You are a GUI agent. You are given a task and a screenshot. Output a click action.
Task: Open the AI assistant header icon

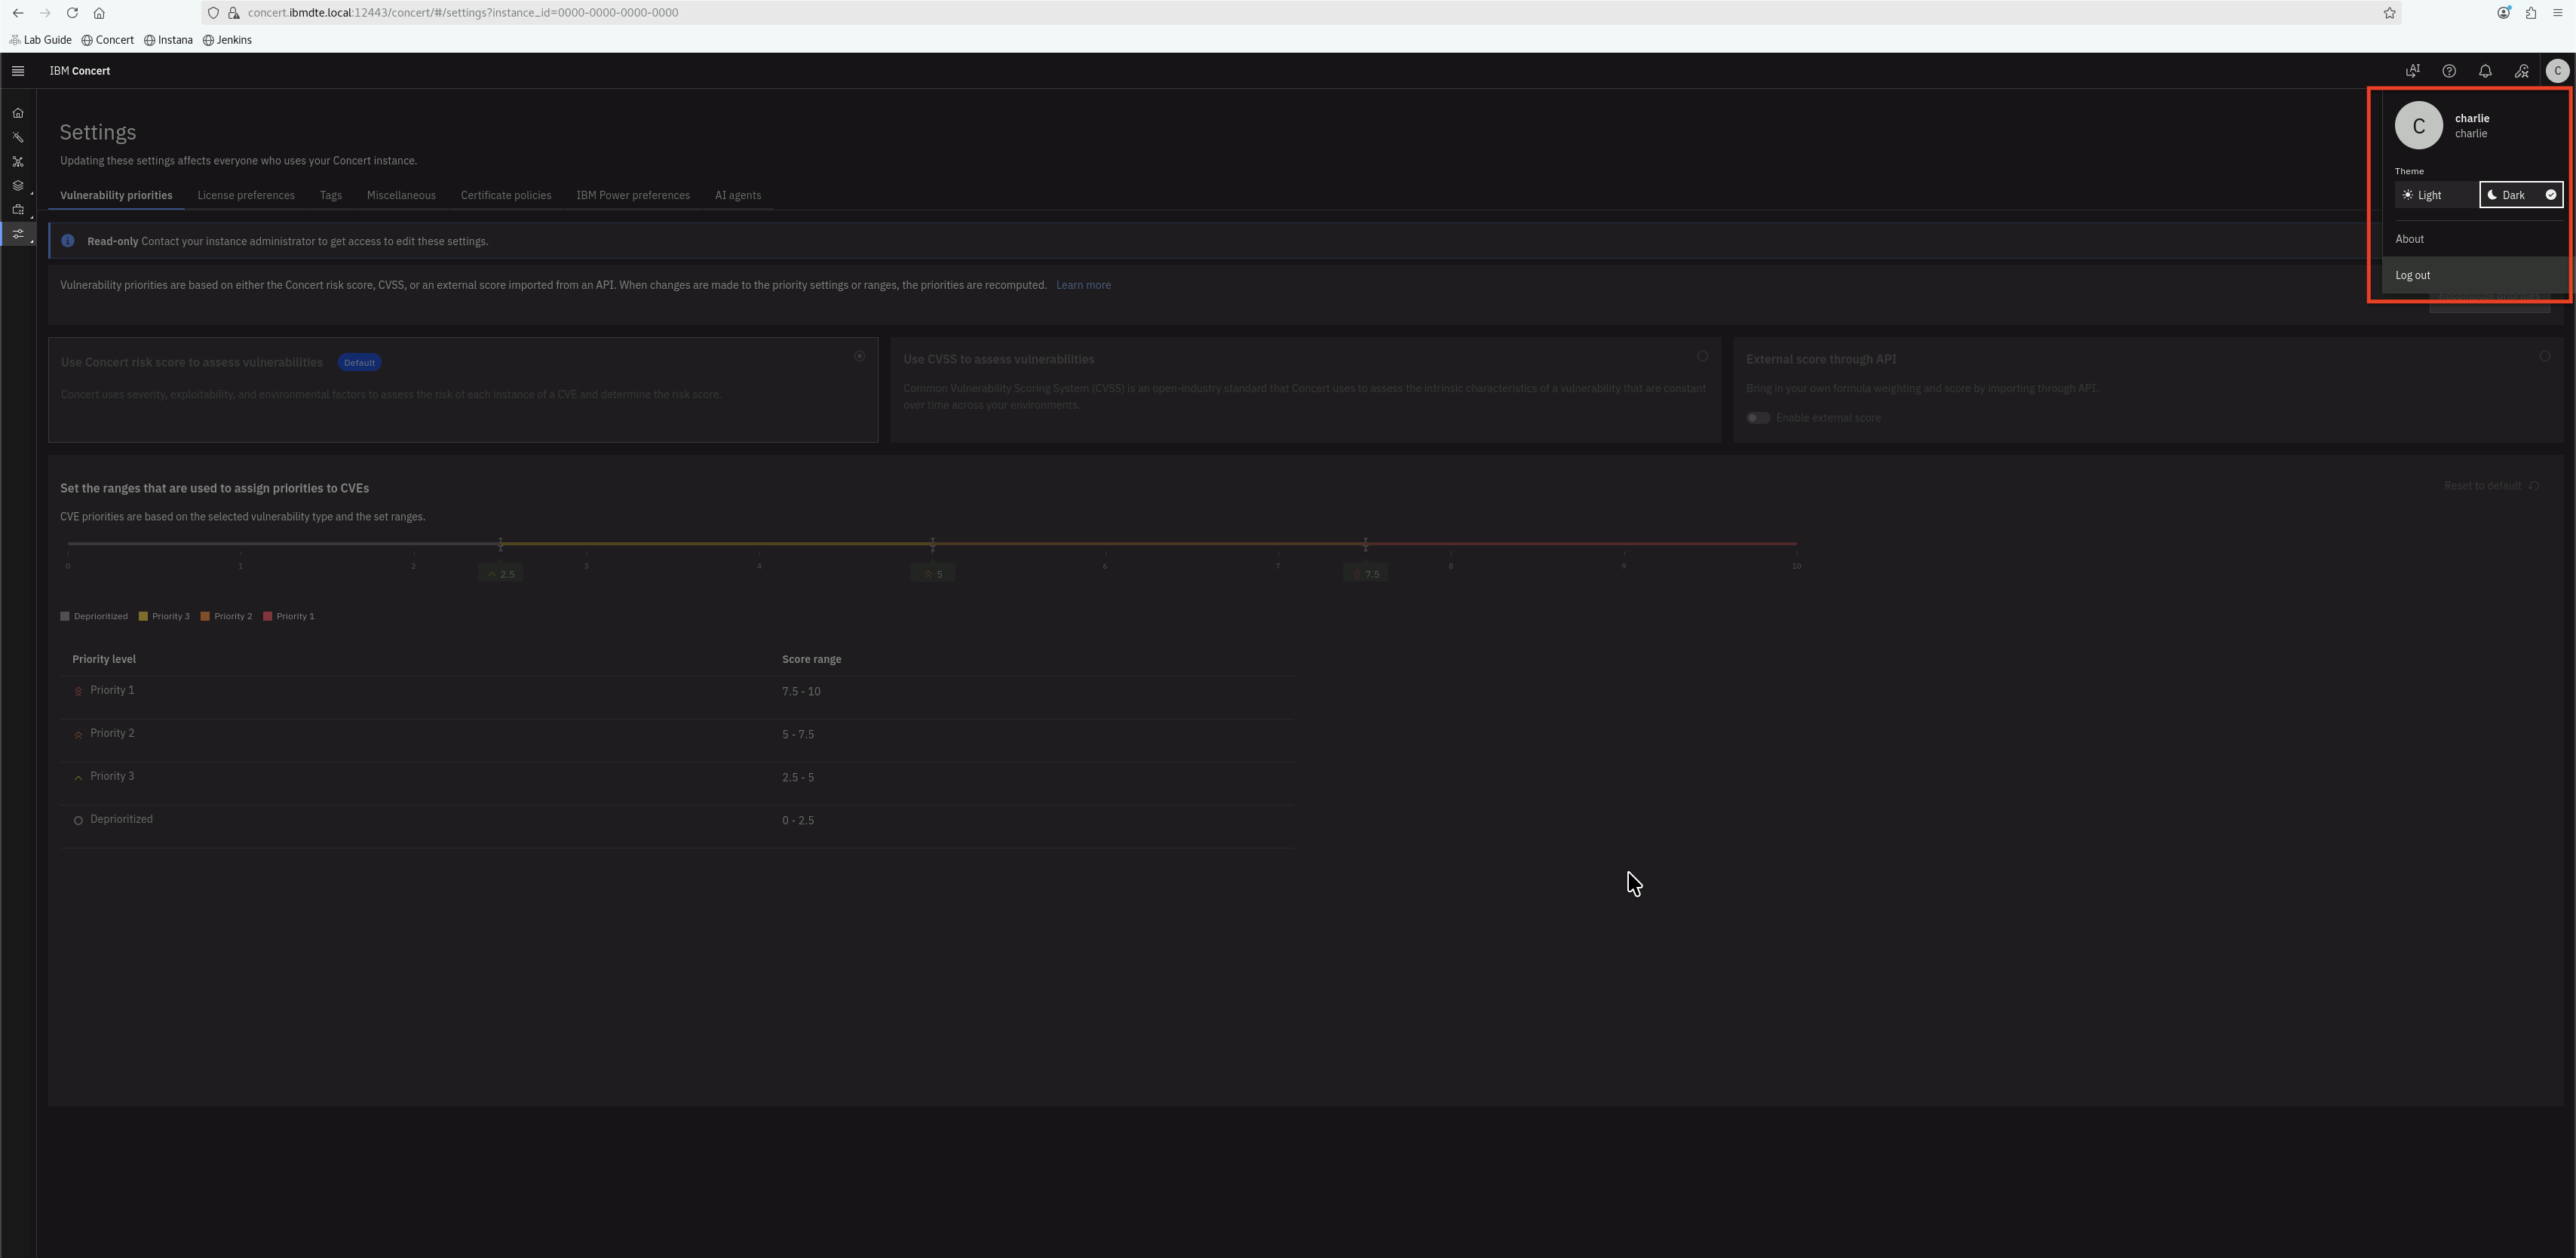(2413, 71)
